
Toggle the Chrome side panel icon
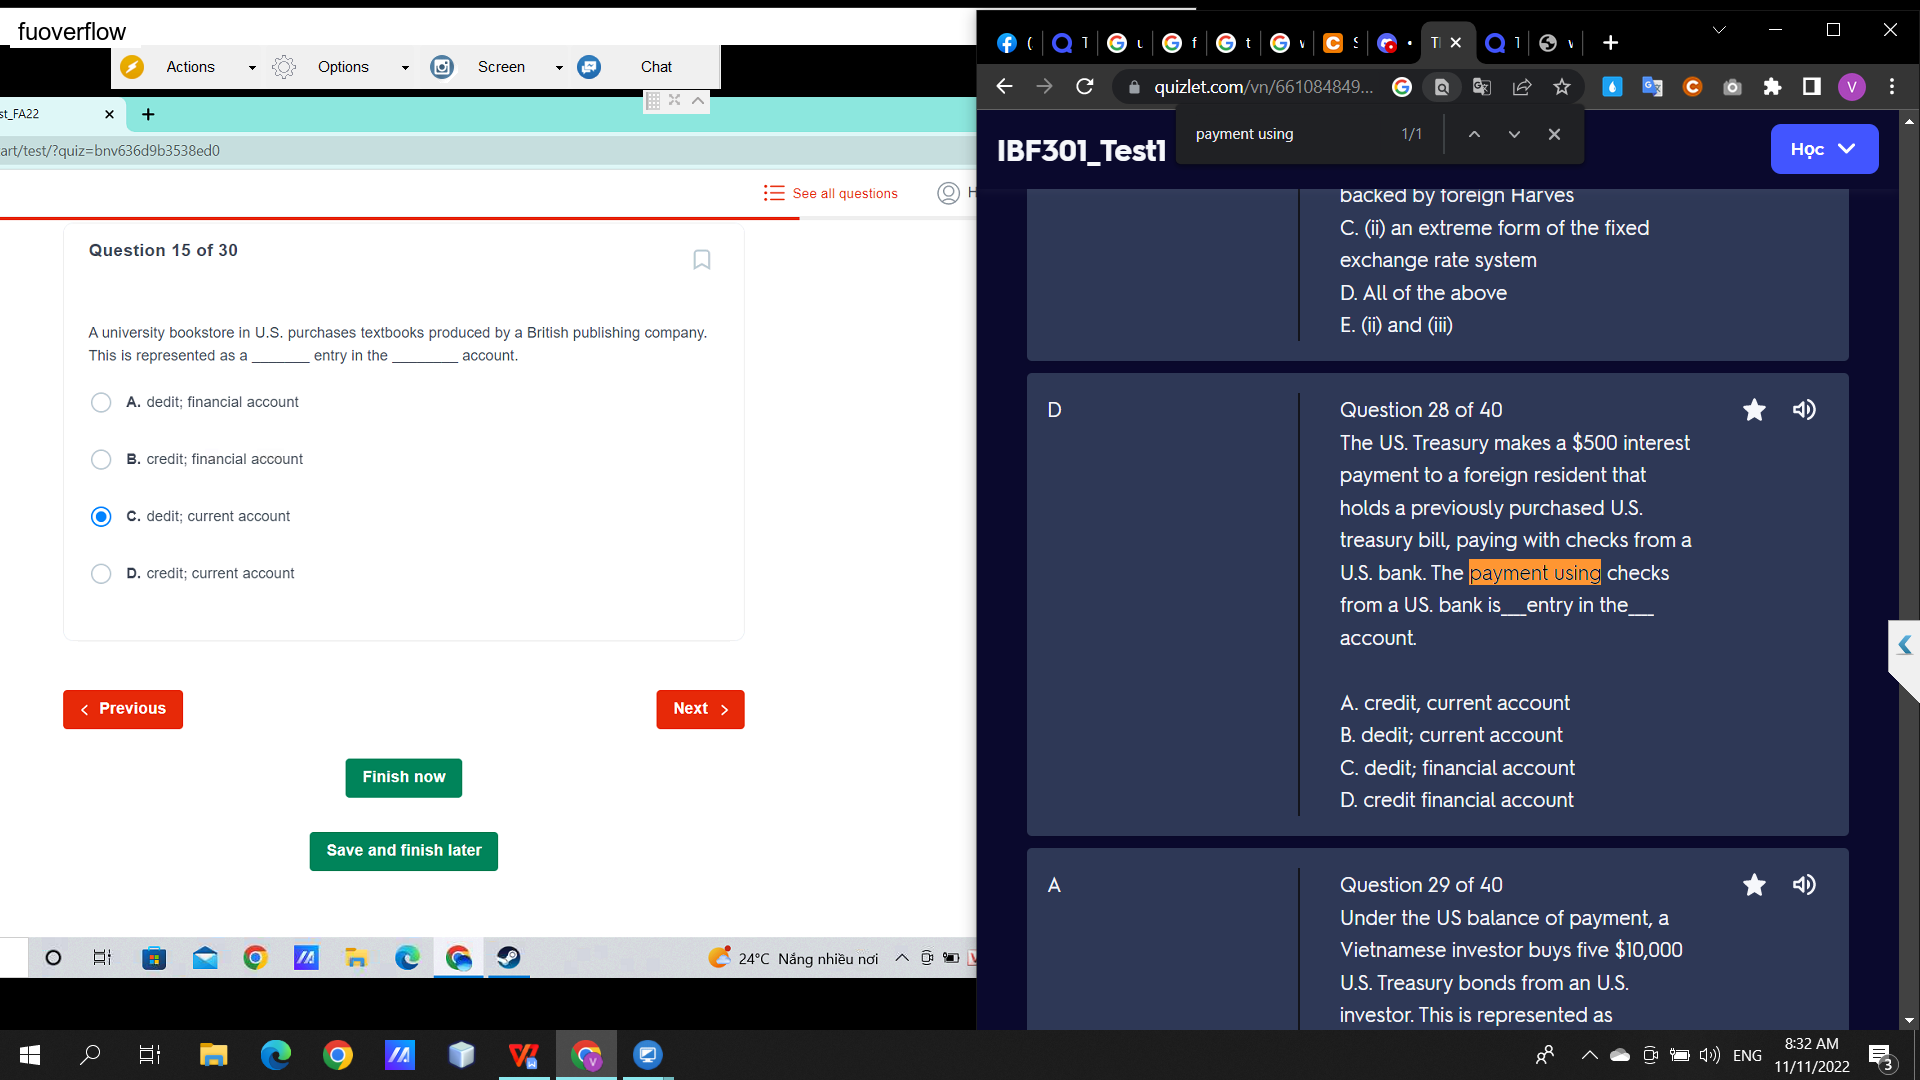(x=1812, y=87)
